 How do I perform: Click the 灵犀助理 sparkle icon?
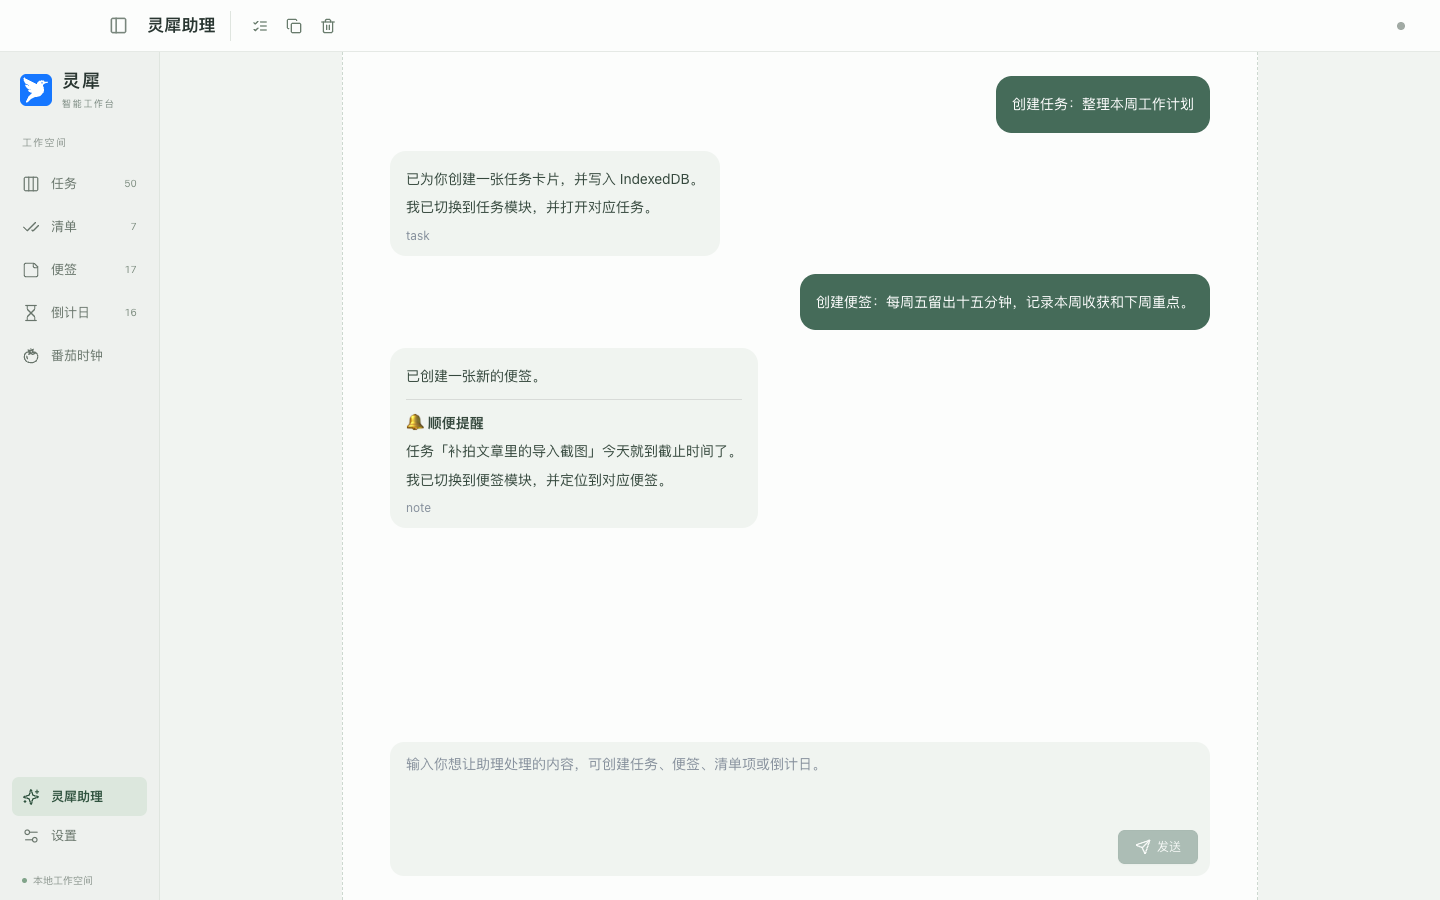click(x=31, y=797)
